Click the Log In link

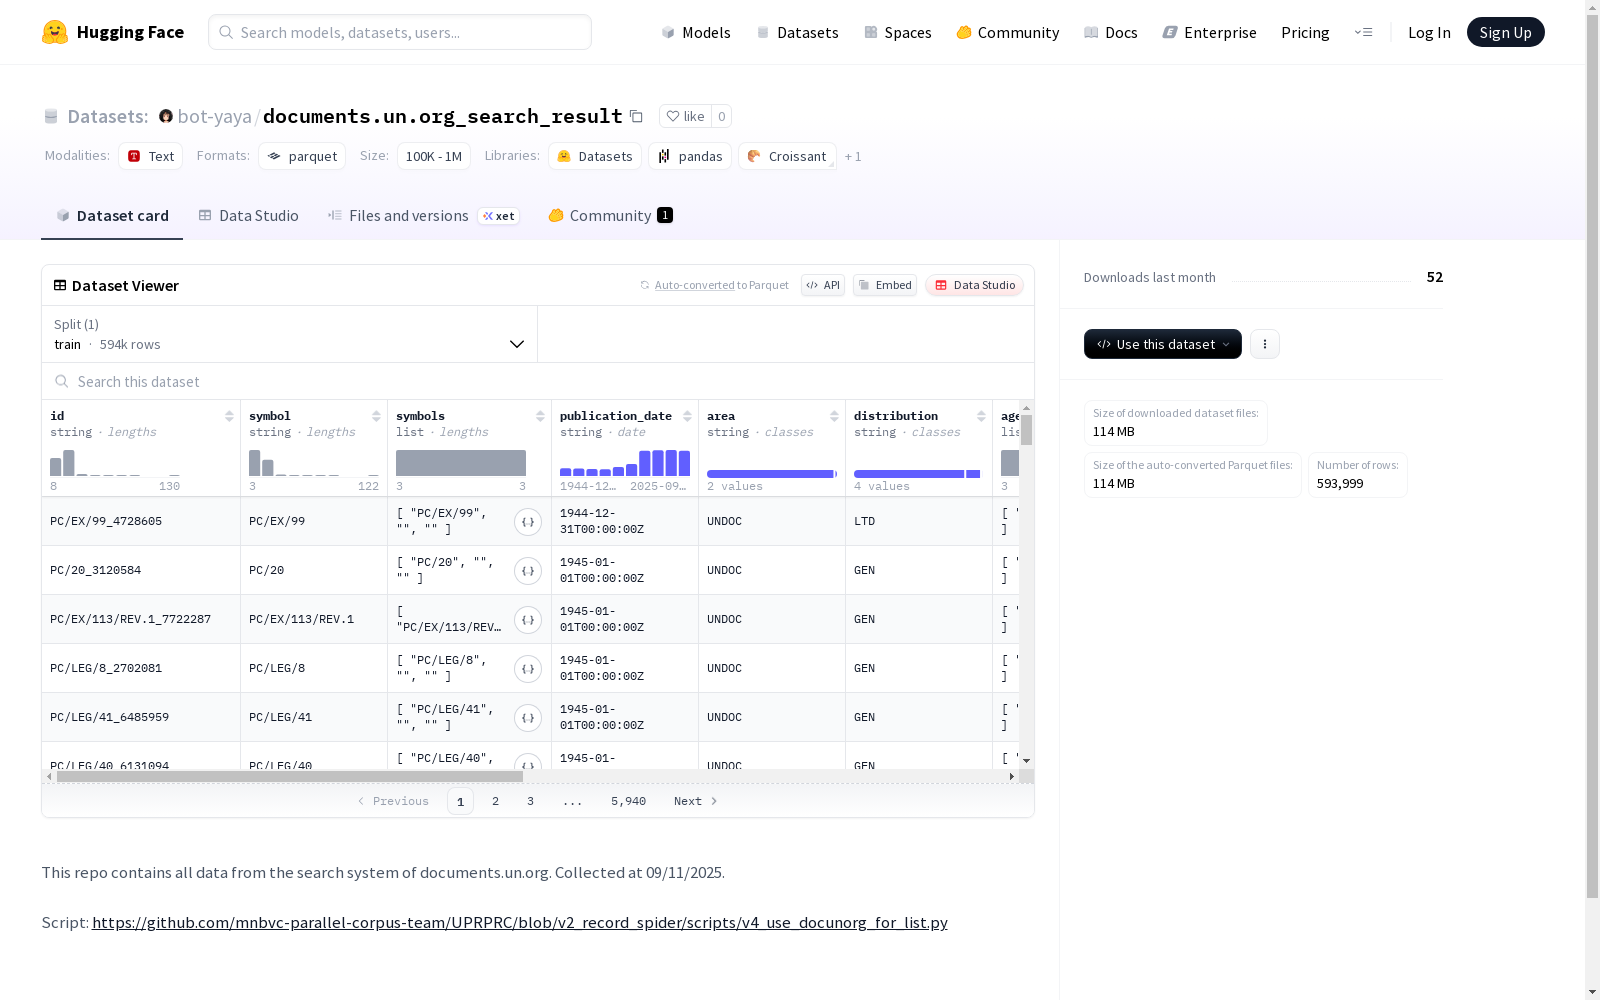[1429, 32]
